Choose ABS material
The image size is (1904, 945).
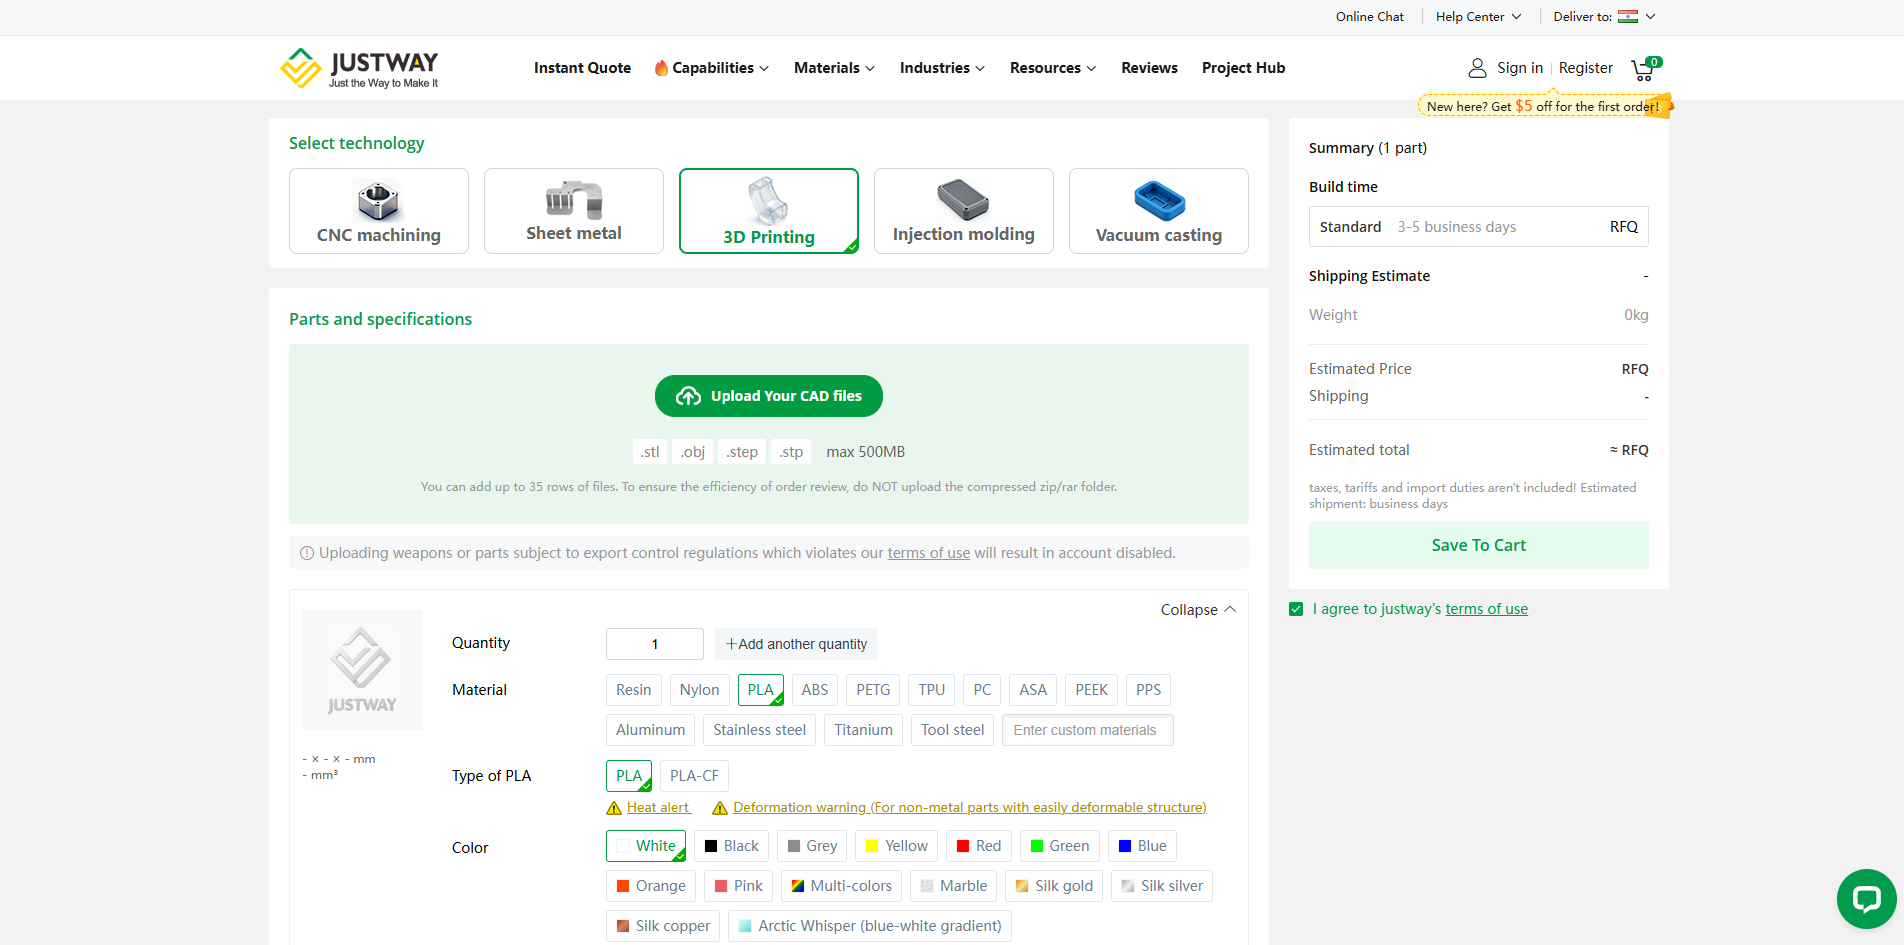point(815,690)
